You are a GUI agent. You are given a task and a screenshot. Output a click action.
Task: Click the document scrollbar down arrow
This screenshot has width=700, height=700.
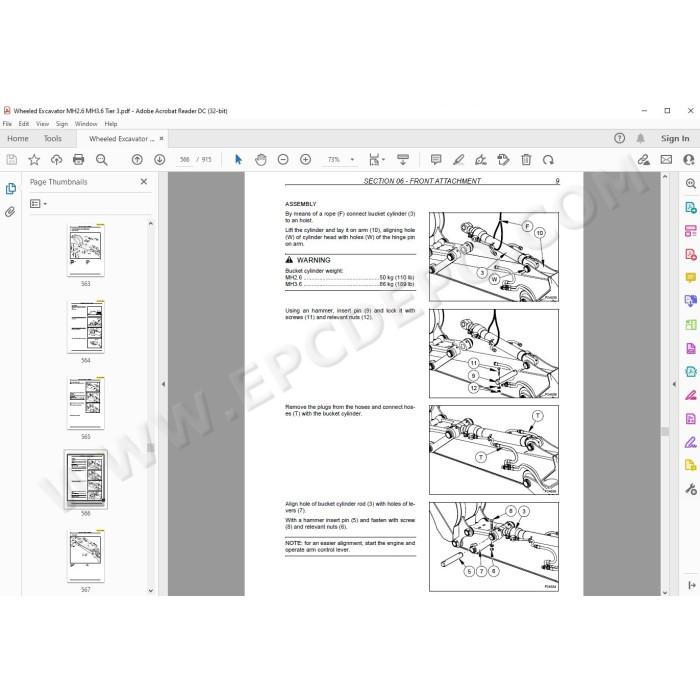coord(665,592)
